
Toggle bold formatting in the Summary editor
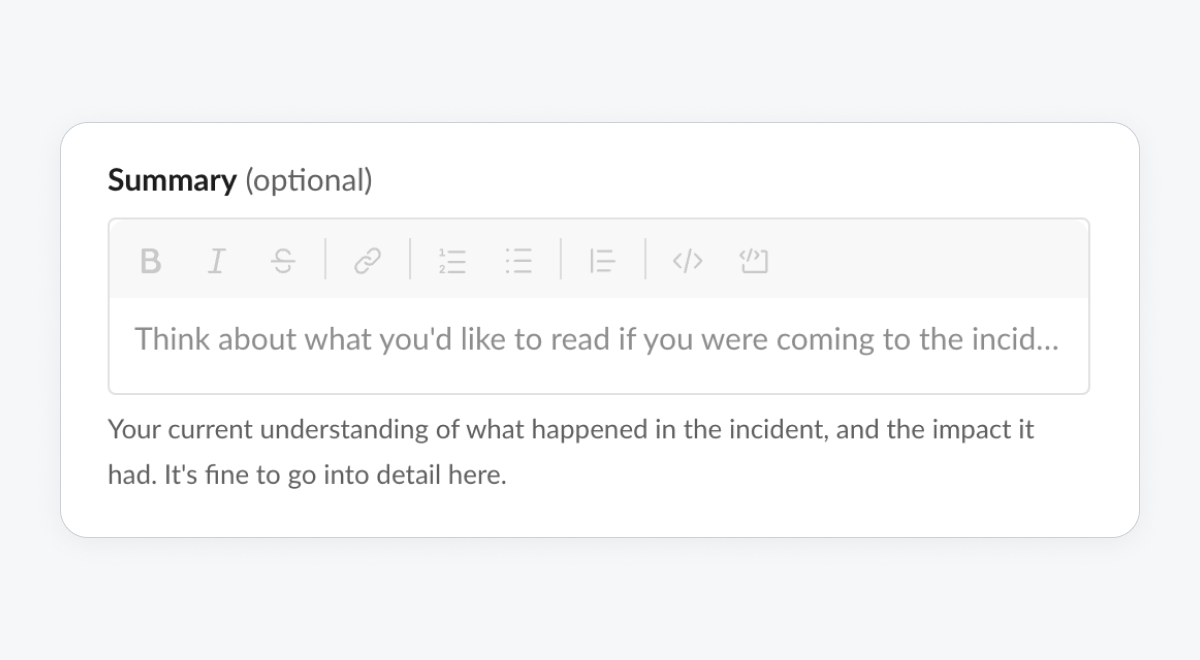point(150,261)
